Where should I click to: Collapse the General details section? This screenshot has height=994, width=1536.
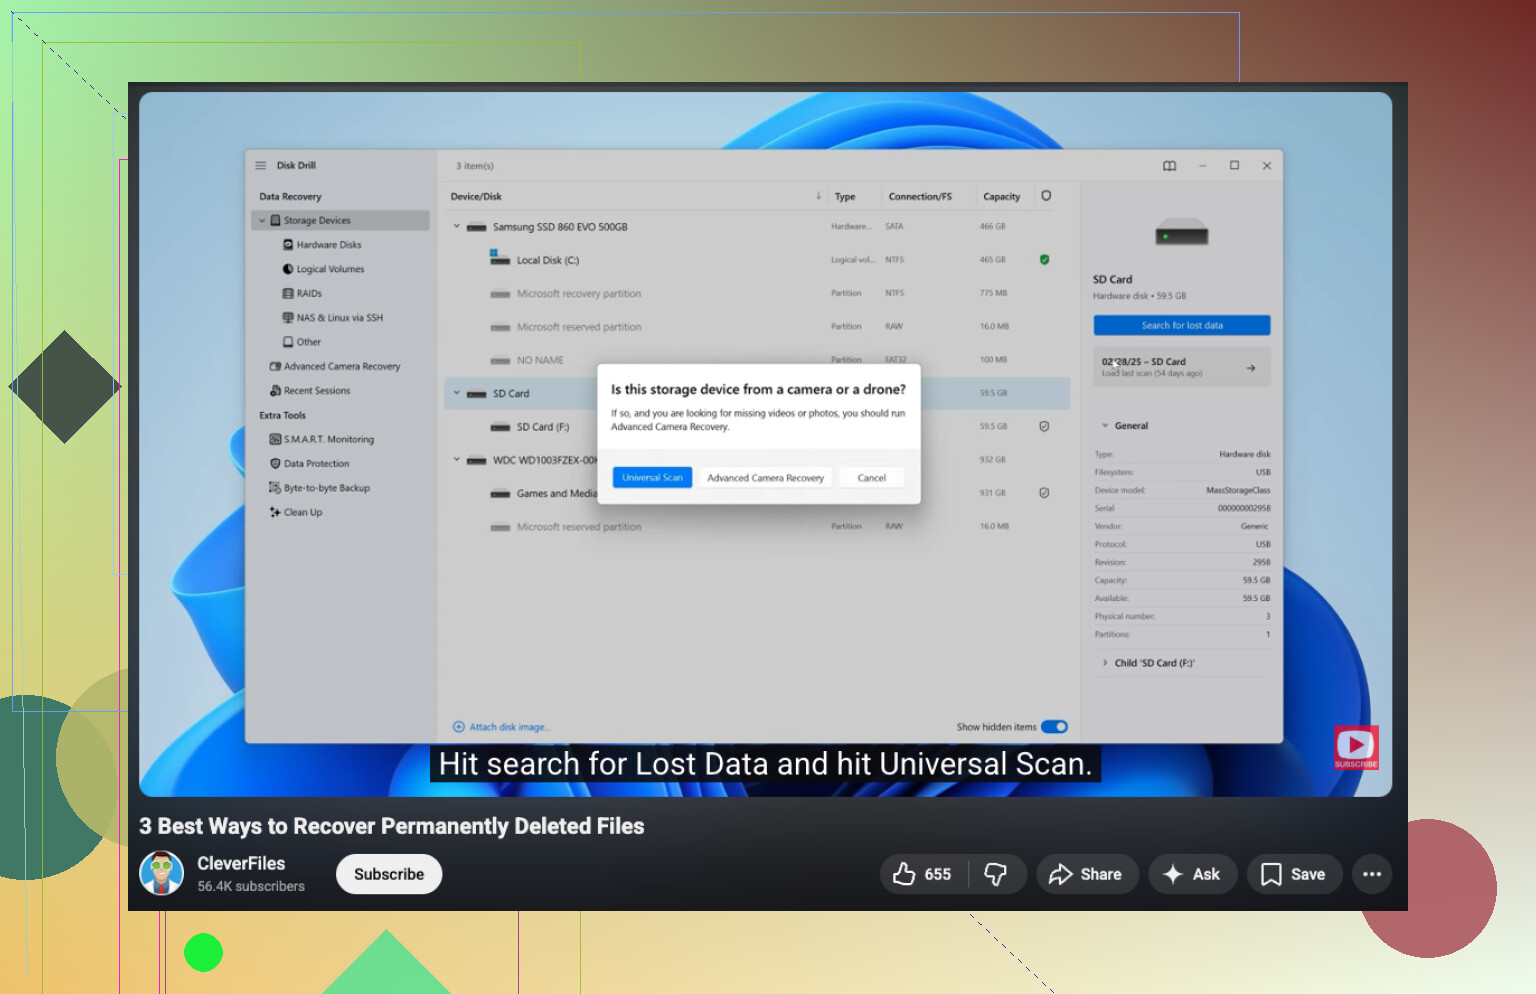1105,426
